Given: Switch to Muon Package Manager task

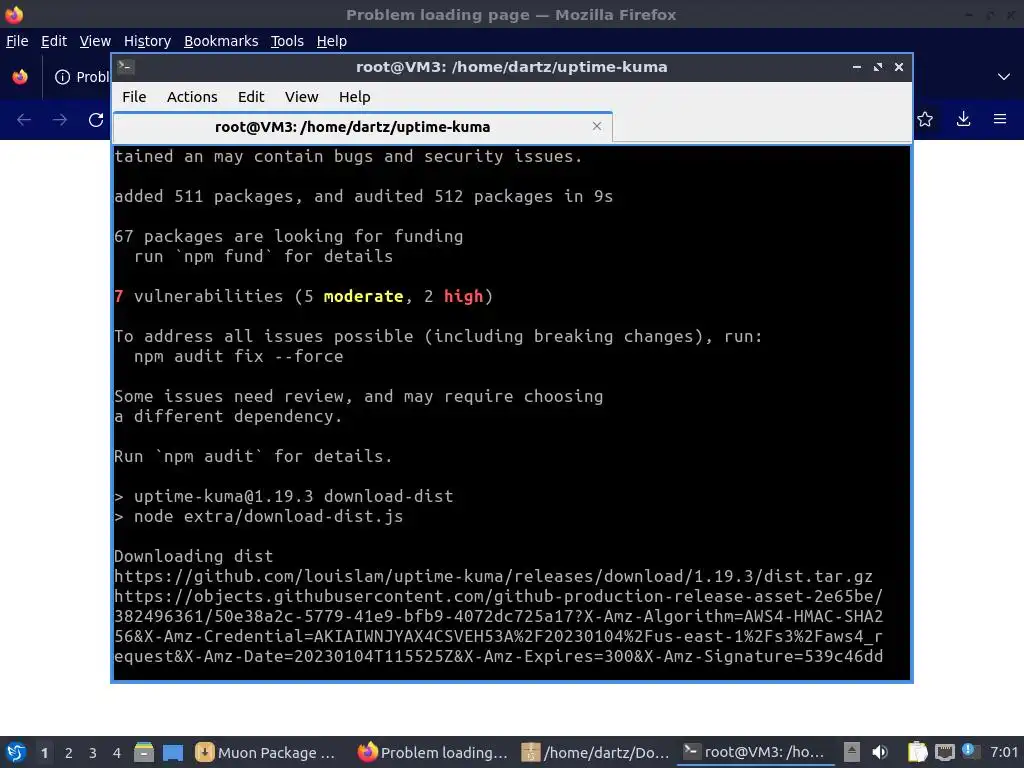Looking at the screenshot, I should (x=266, y=752).
